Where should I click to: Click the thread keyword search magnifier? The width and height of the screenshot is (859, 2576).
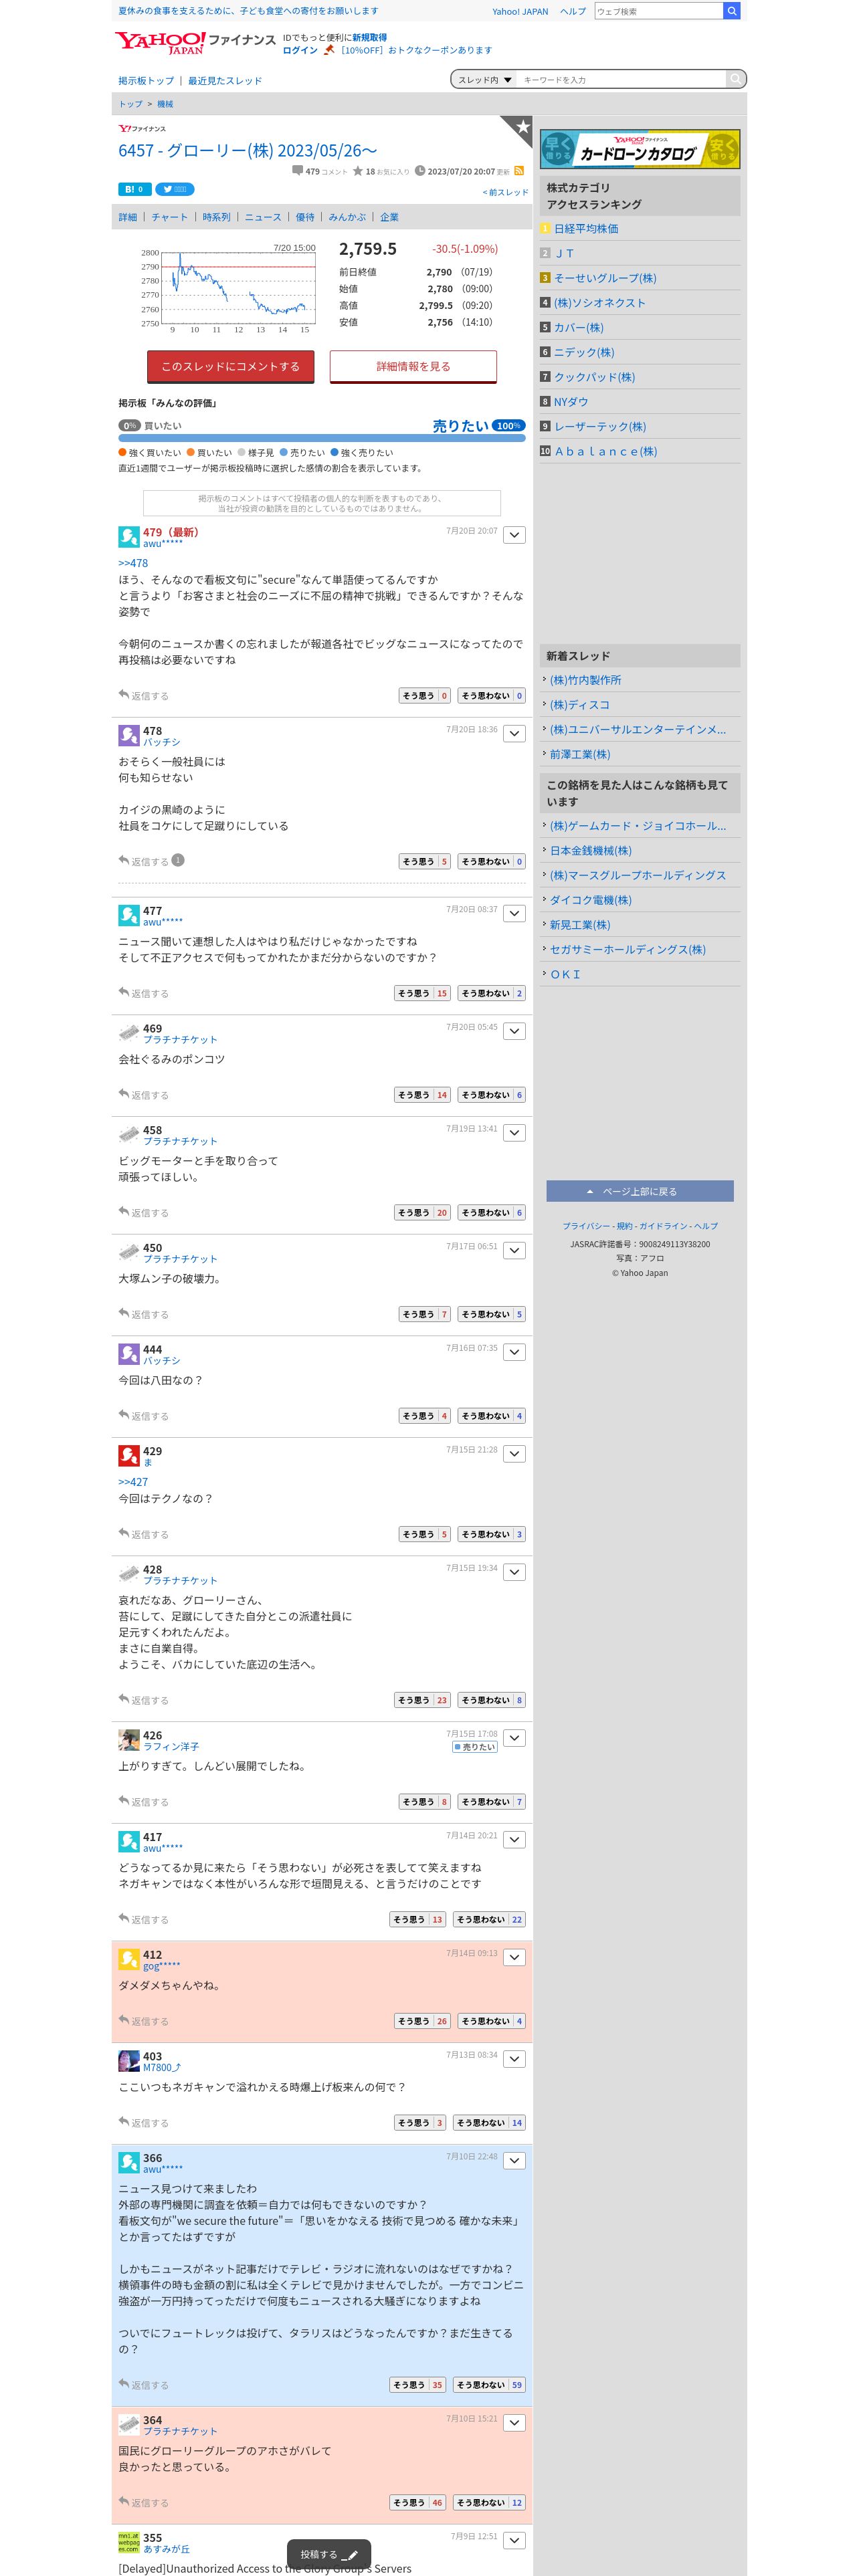click(736, 79)
